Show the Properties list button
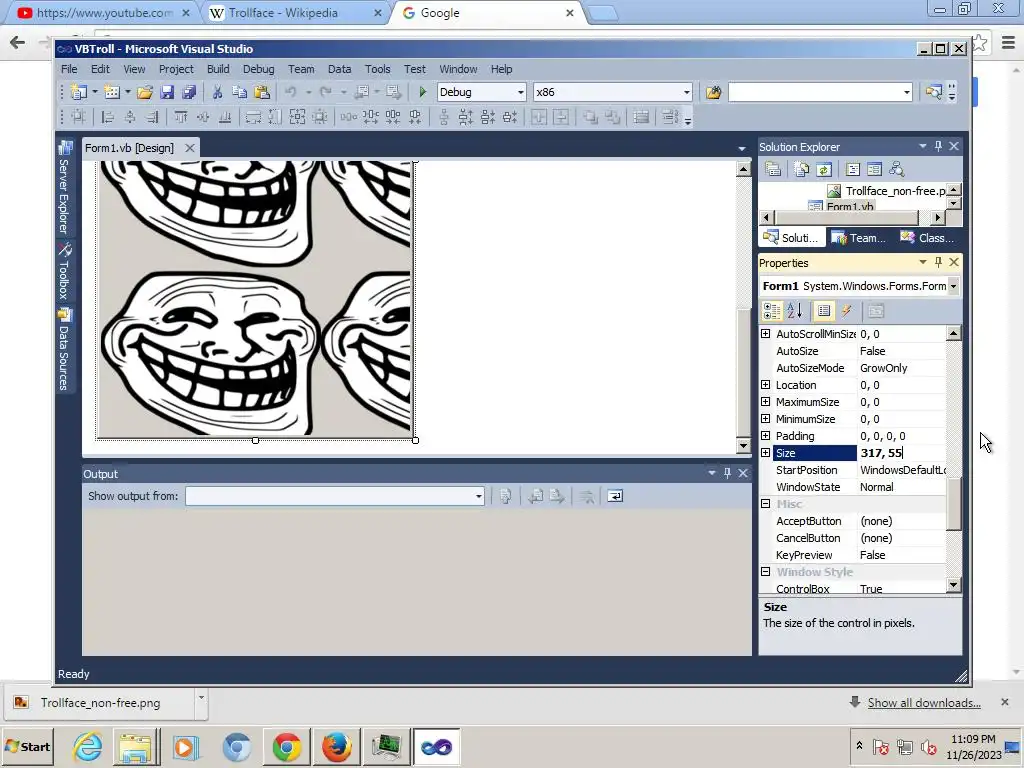The height and width of the screenshot is (768, 1024). 824,312
